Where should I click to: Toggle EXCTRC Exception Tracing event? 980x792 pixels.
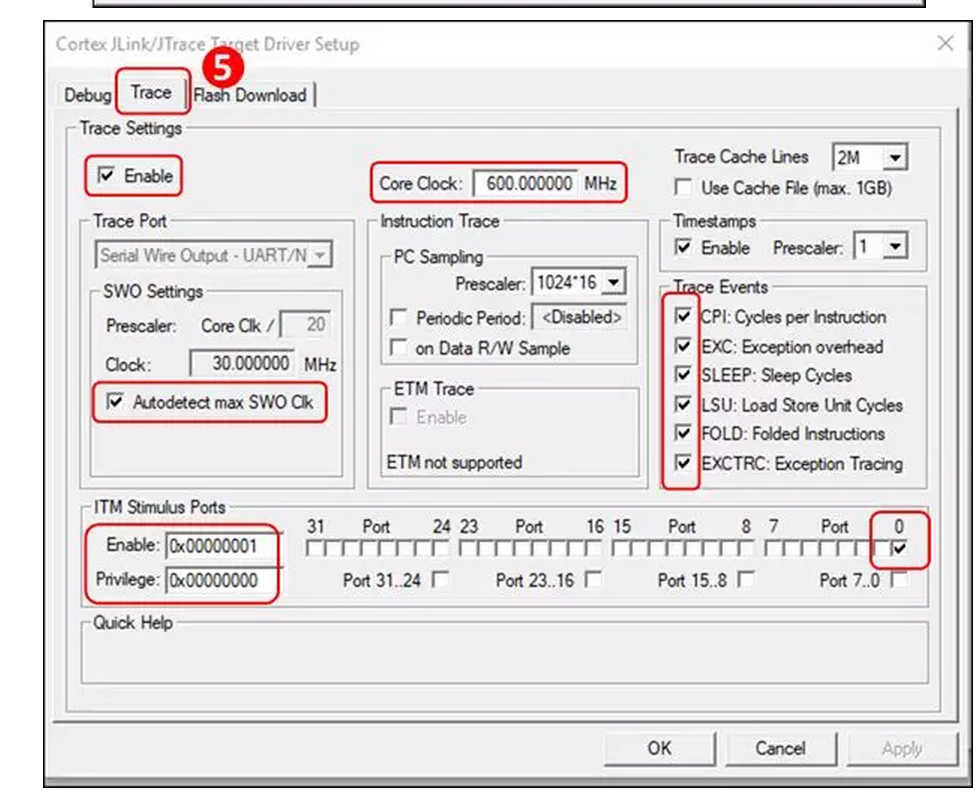tap(683, 463)
